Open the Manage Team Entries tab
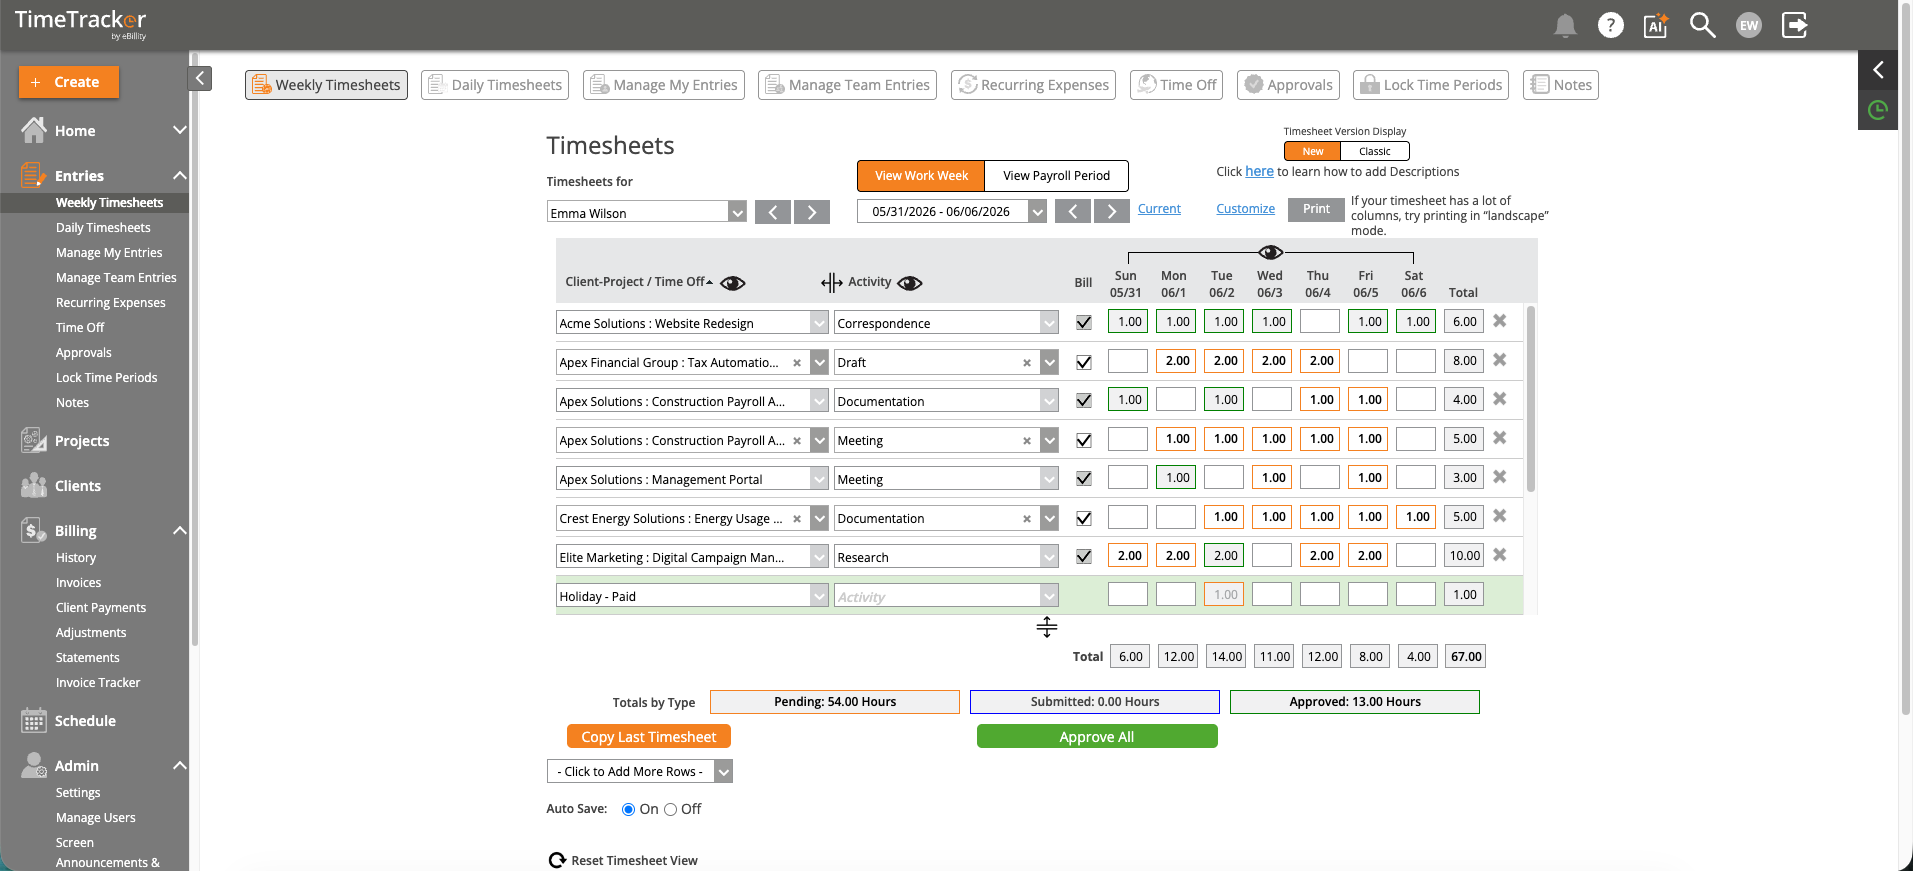Viewport: 1913px width, 871px height. pyautogui.click(x=847, y=85)
